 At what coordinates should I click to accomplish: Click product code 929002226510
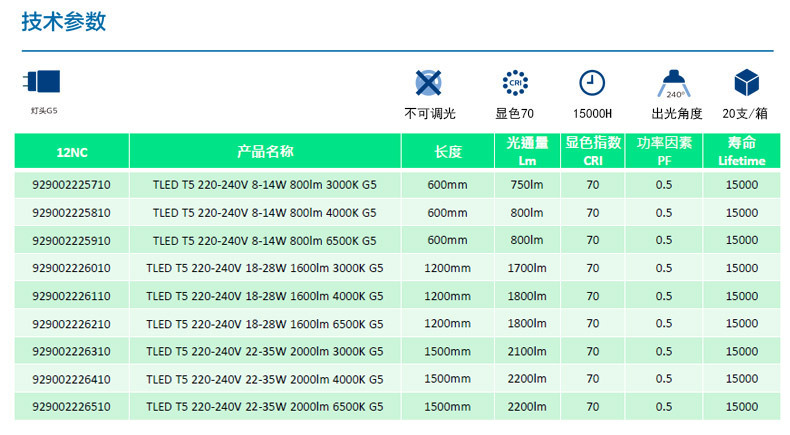click(71, 407)
